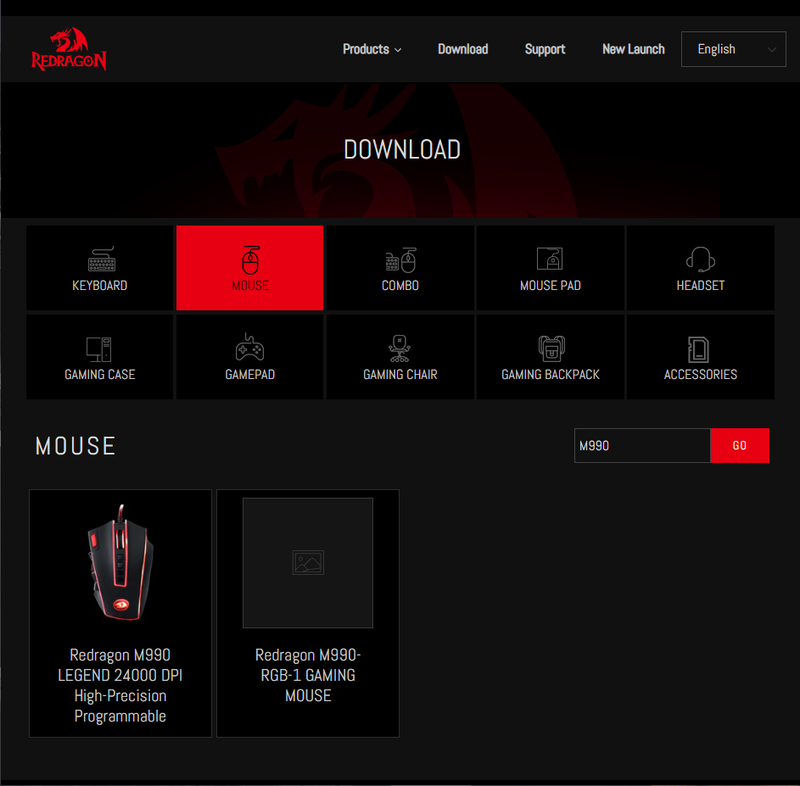The width and height of the screenshot is (800, 786).
Task: Click the GAMING CHAIR label
Action: pyautogui.click(x=401, y=374)
